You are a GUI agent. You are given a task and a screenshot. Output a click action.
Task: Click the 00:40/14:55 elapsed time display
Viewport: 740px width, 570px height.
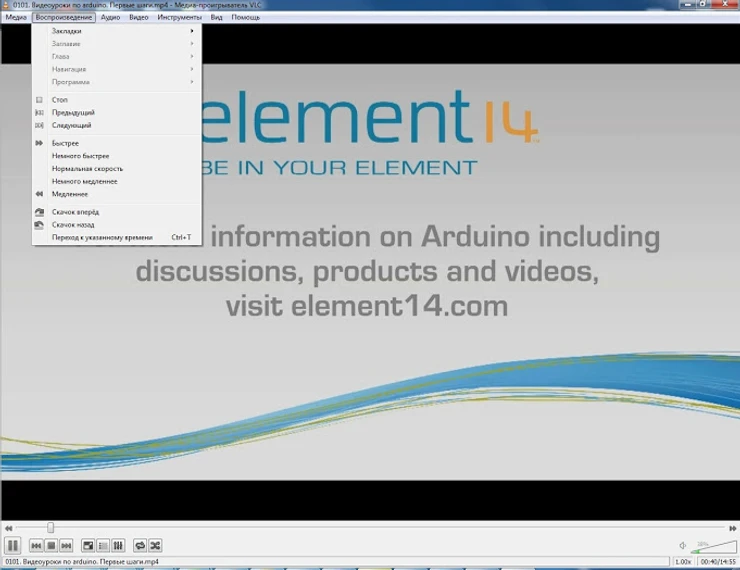tap(717, 562)
